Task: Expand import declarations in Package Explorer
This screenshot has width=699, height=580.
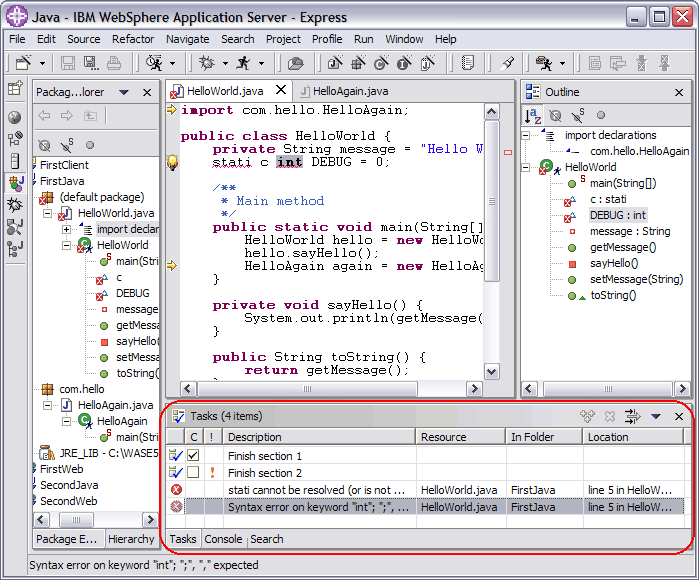Action: 66,230
